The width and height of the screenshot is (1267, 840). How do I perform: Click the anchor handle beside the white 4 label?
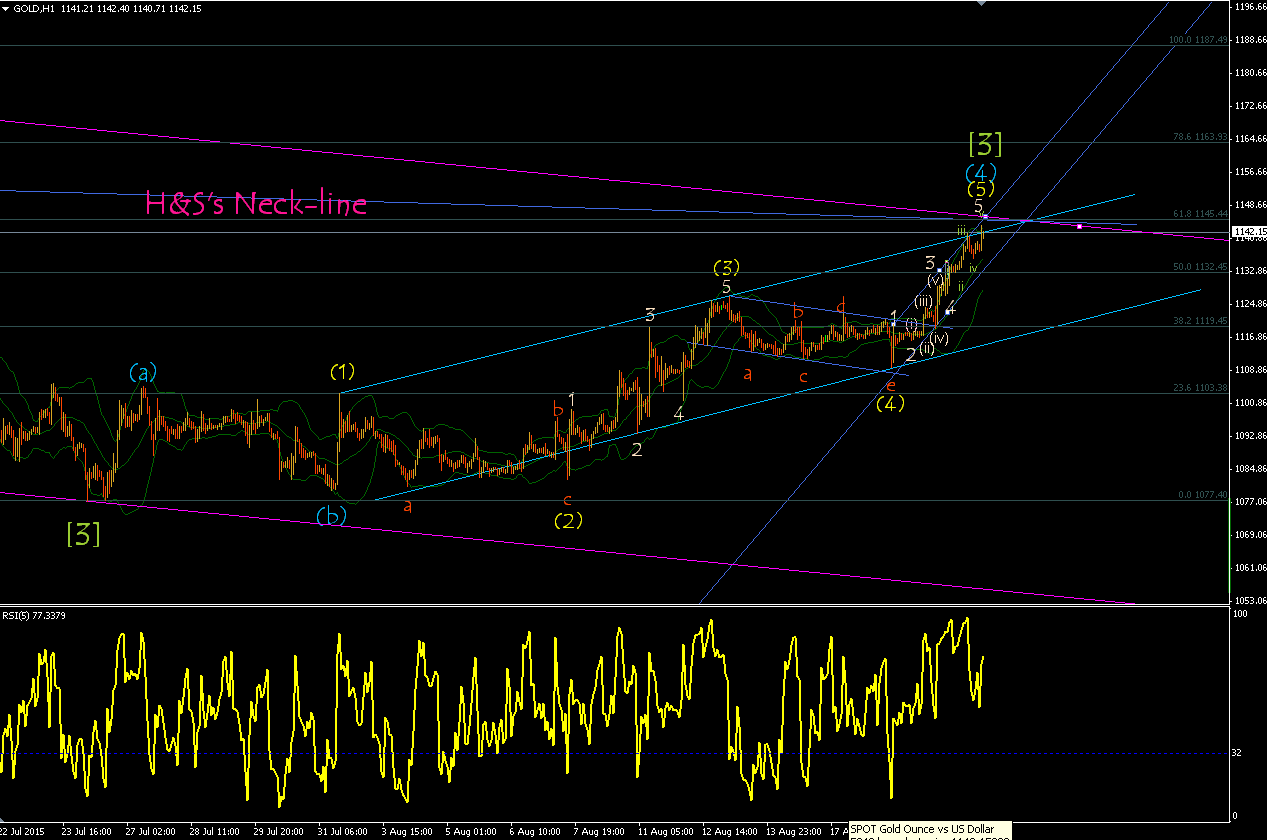point(949,312)
